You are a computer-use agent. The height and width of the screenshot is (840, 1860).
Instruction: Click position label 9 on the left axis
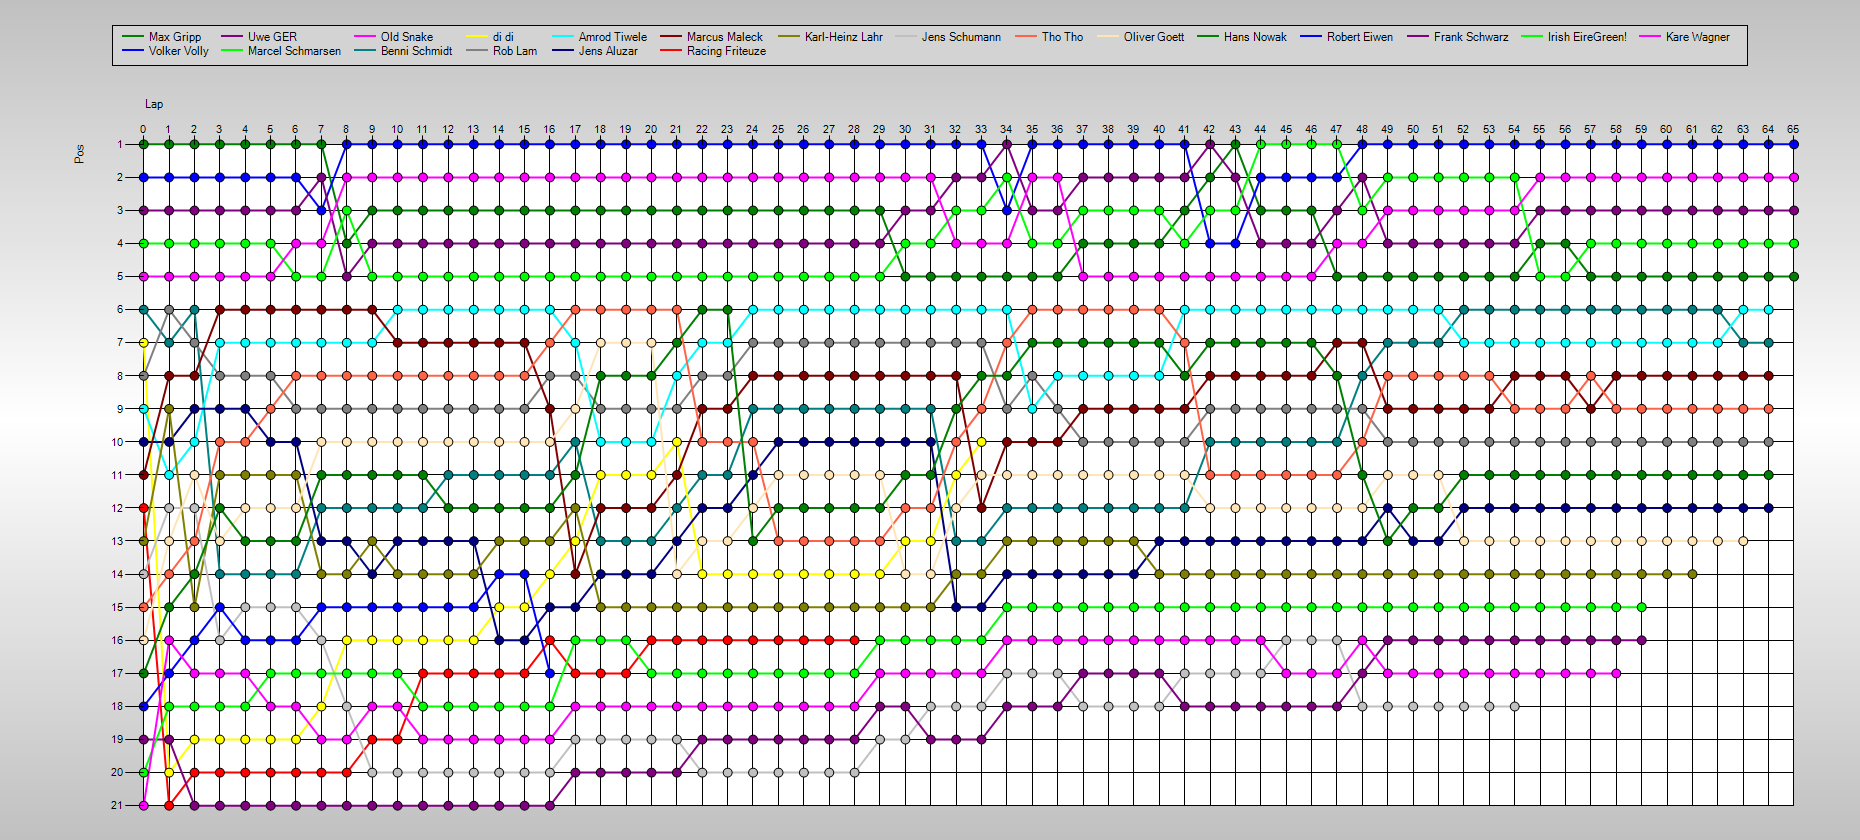[x=120, y=409]
